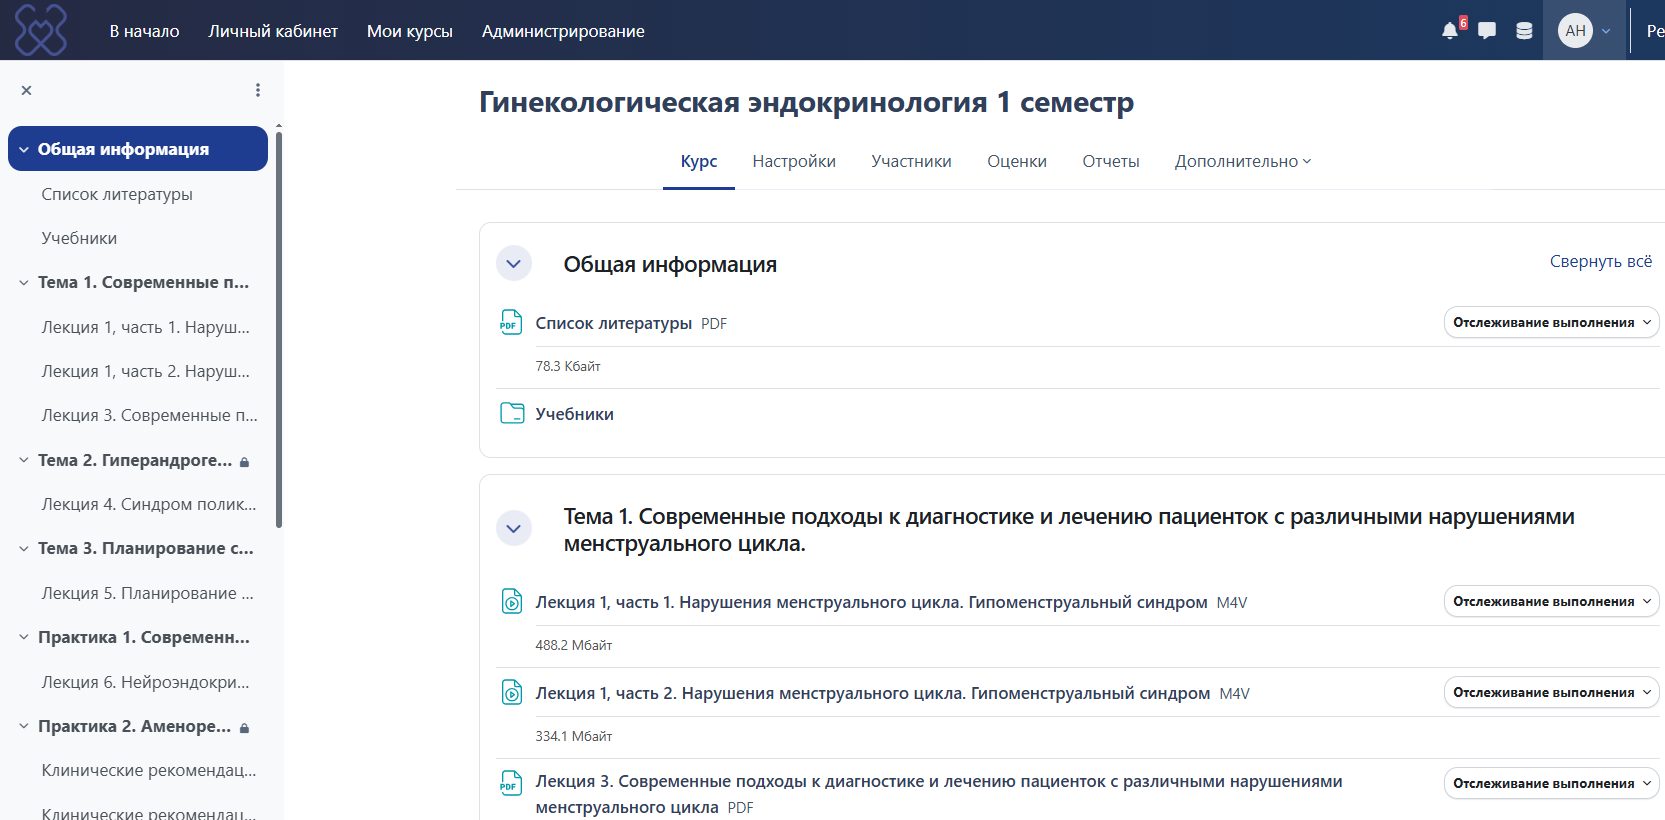Image resolution: width=1665 pixels, height=820 pixels.
Task: Click the database stack icon in header
Action: click(x=1524, y=31)
